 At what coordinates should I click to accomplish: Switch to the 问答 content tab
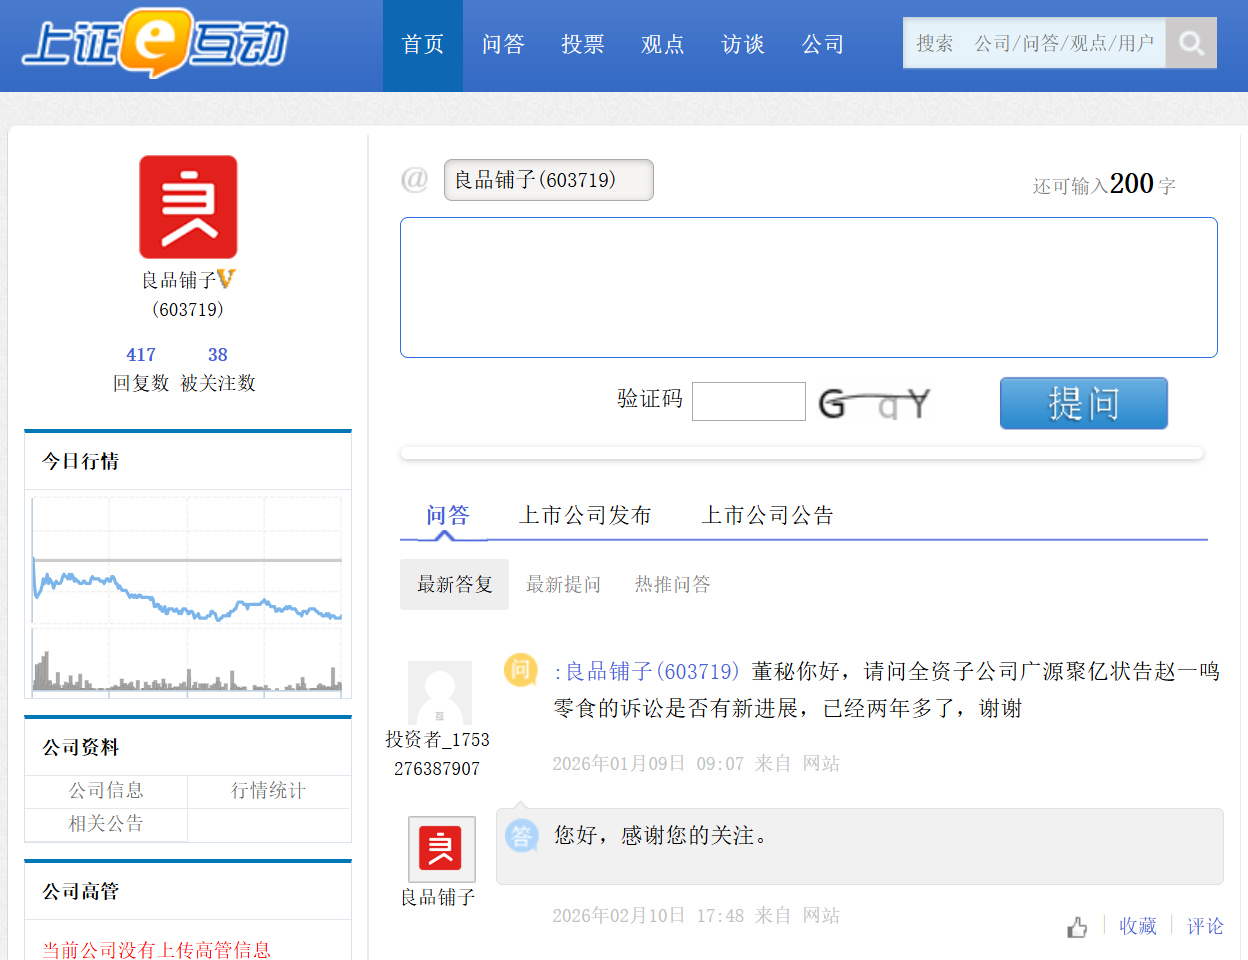point(447,515)
